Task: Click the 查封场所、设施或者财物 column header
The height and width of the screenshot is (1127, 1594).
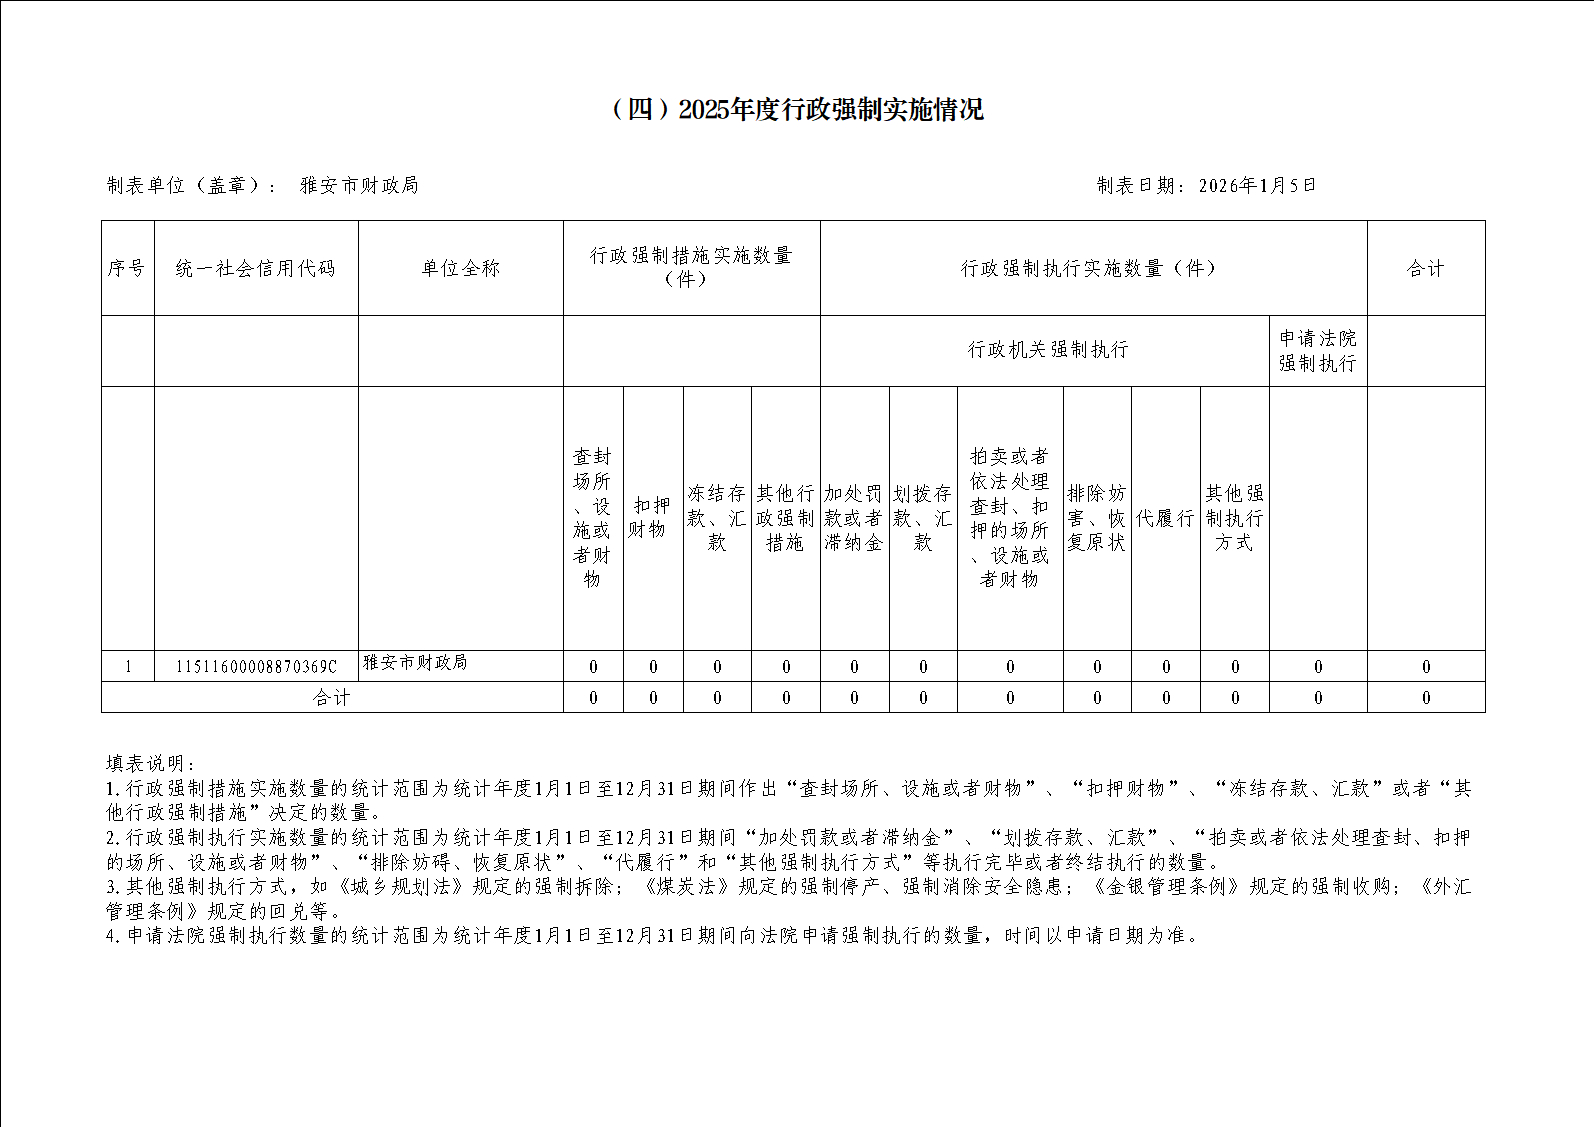Action: tap(592, 518)
